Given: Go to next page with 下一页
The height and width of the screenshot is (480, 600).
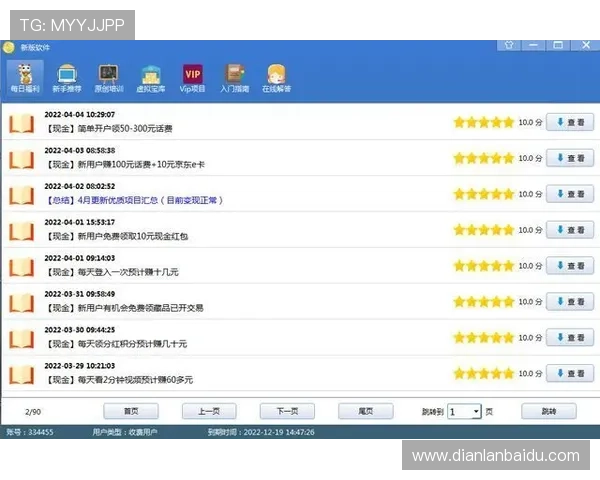Looking at the screenshot, I should (x=287, y=411).
